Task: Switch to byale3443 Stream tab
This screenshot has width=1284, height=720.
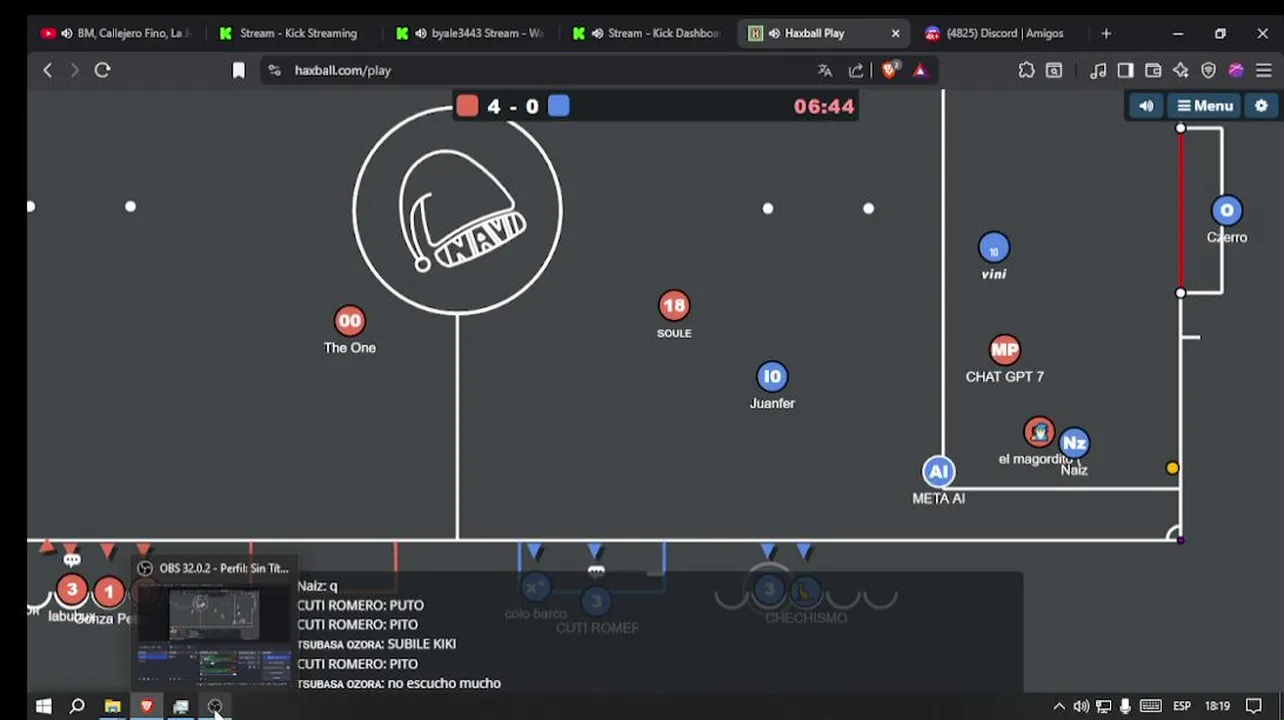Action: pos(470,33)
